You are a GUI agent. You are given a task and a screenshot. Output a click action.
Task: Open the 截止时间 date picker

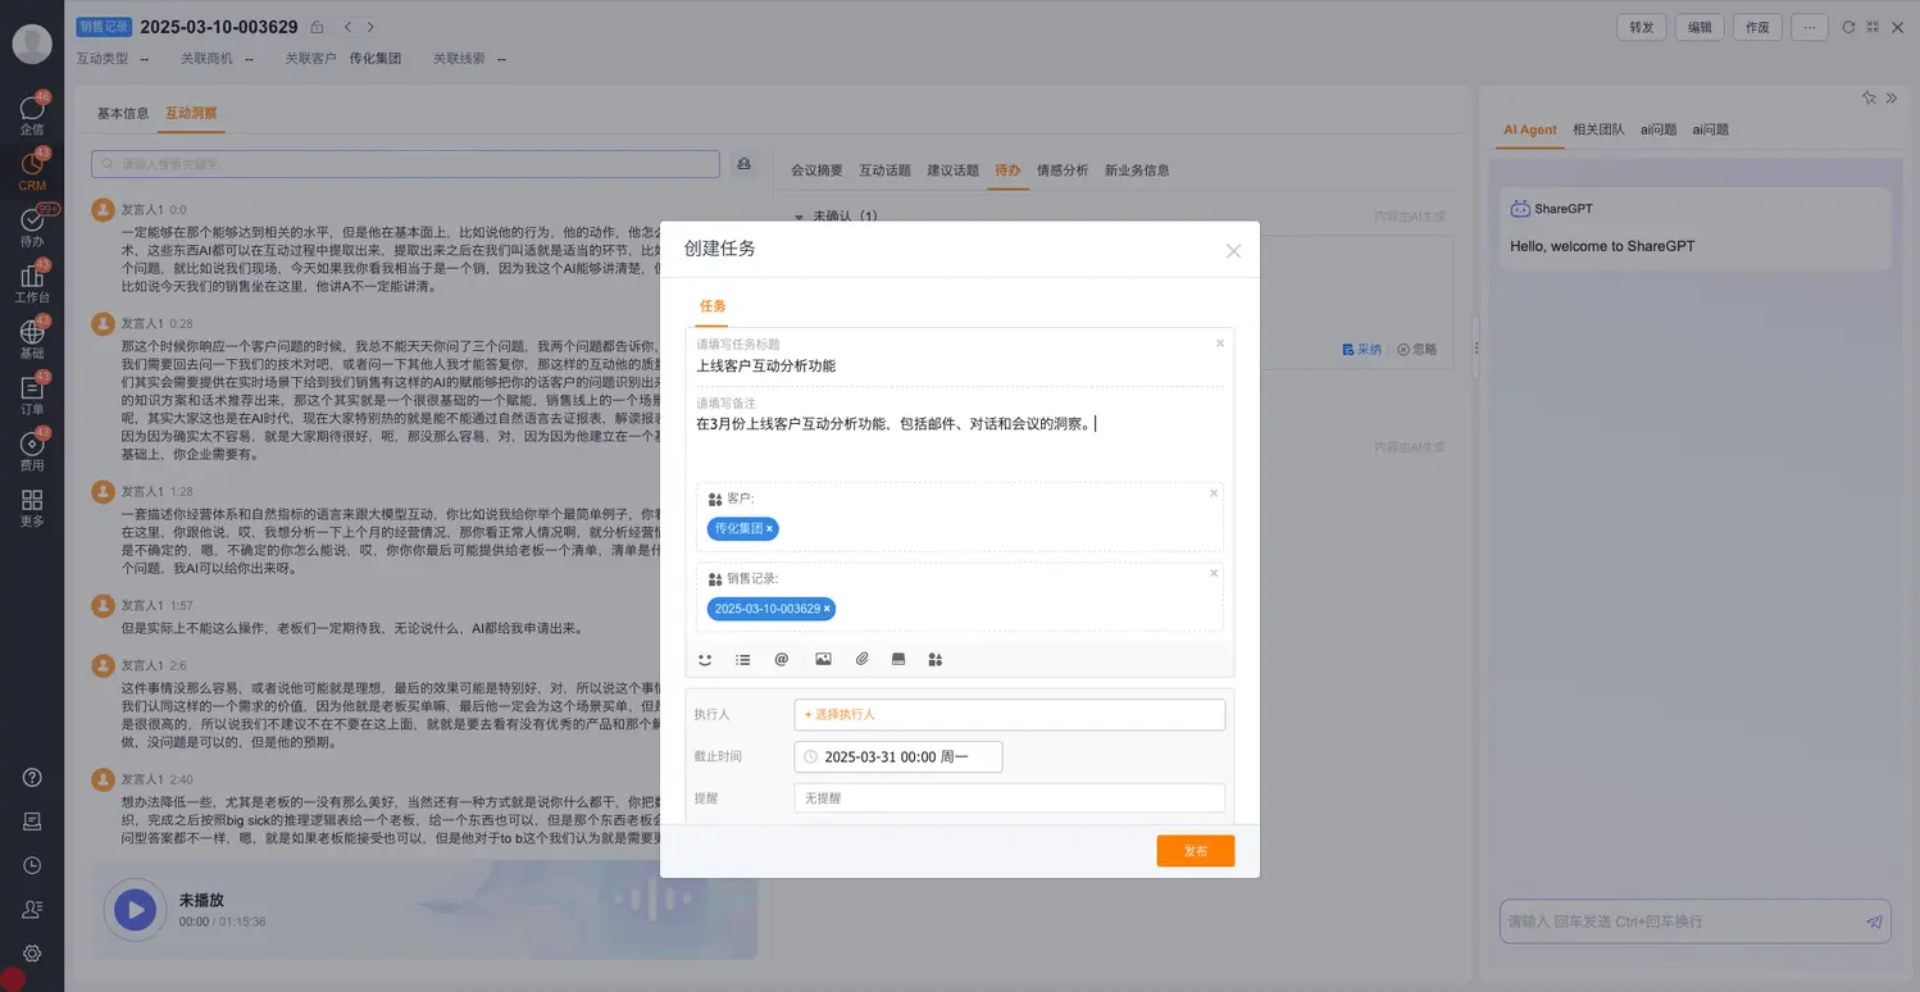pyautogui.click(x=898, y=757)
